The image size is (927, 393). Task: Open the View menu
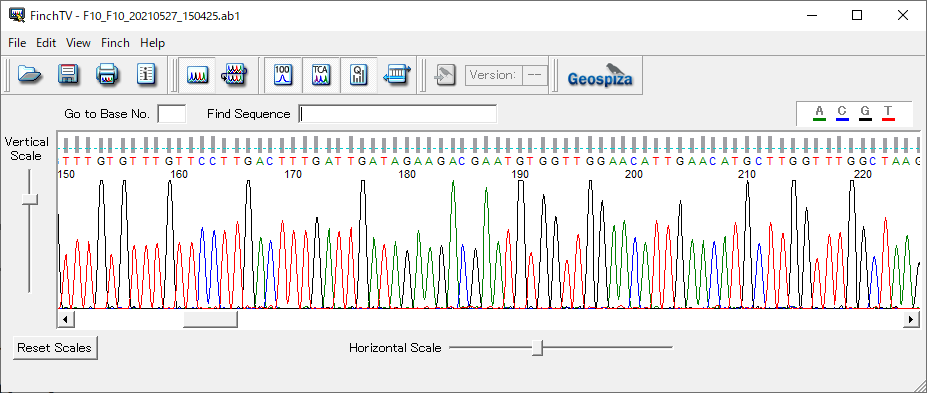click(78, 43)
